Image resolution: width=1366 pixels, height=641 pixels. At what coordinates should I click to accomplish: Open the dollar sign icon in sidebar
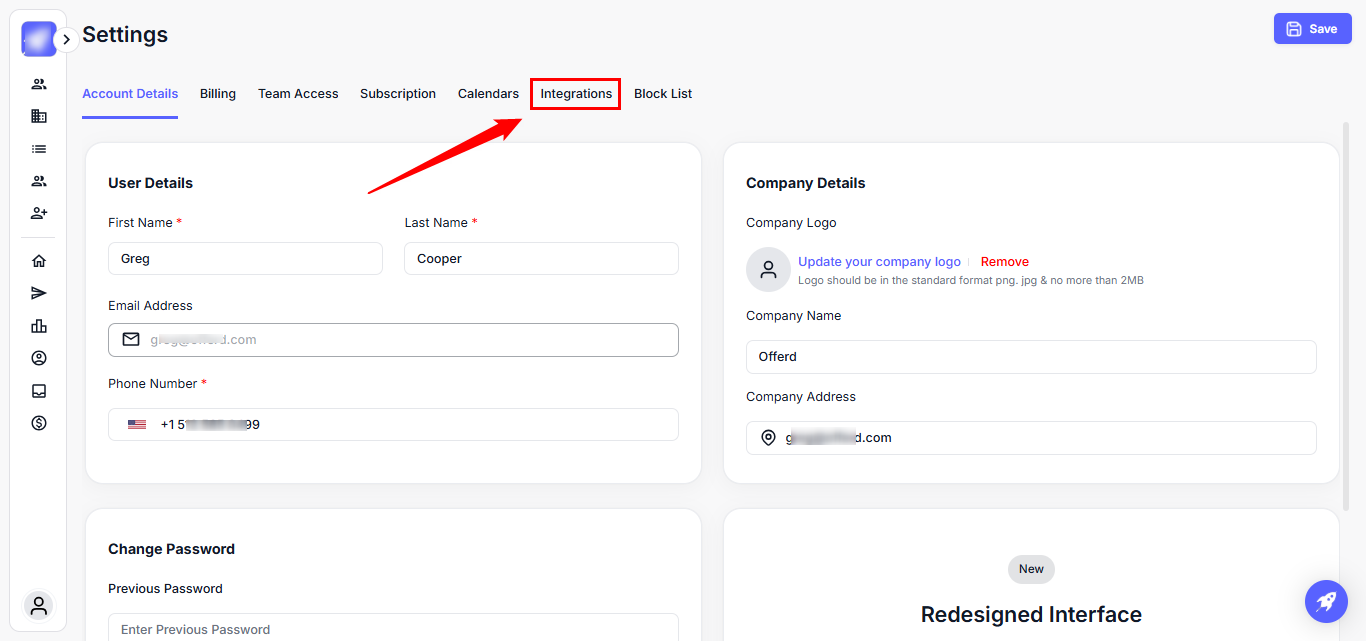[x=39, y=423]
